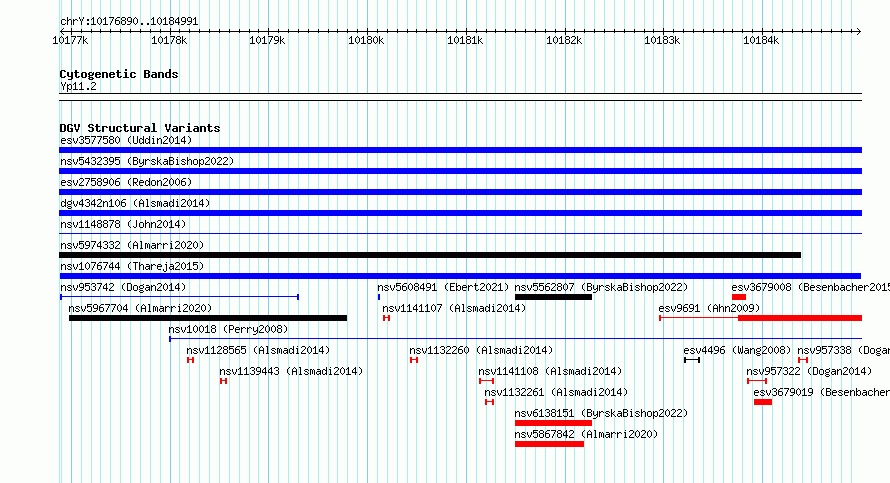Select the red block under esv3679008
This screenshot has height=483, width=890.
pyautogui.click(x=739, y=297)
